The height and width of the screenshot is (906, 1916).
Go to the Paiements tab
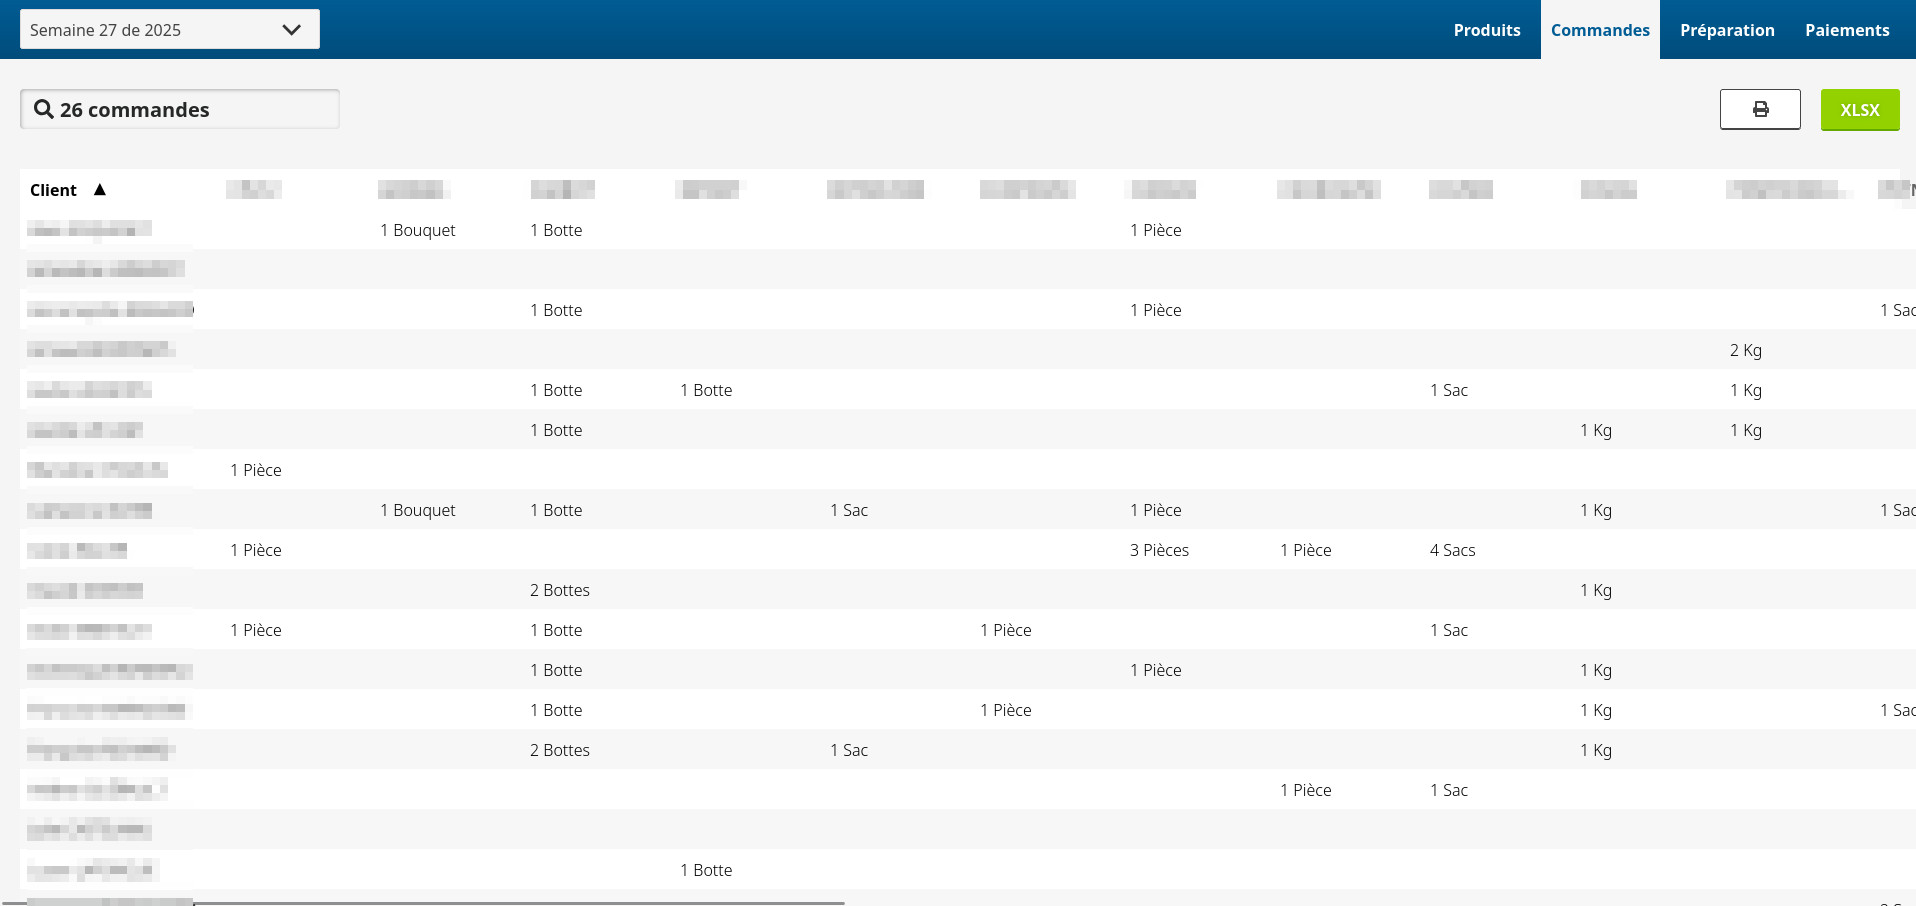(1846, 30)
